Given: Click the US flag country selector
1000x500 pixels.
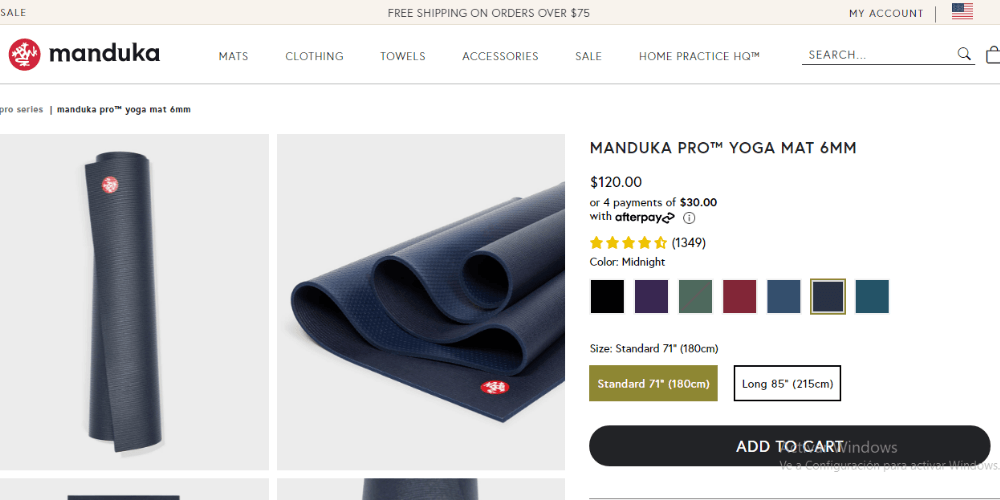Looking at the screenshot, I should pos(962,12).
